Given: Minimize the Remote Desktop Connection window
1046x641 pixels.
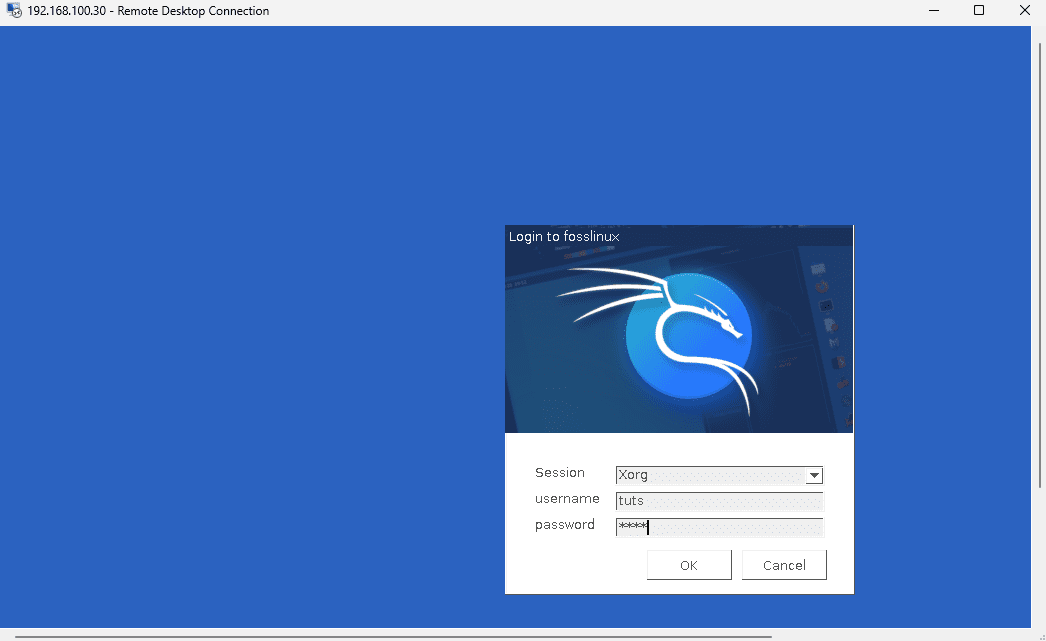Looking at the screenshot, I should tap(934, 11).
